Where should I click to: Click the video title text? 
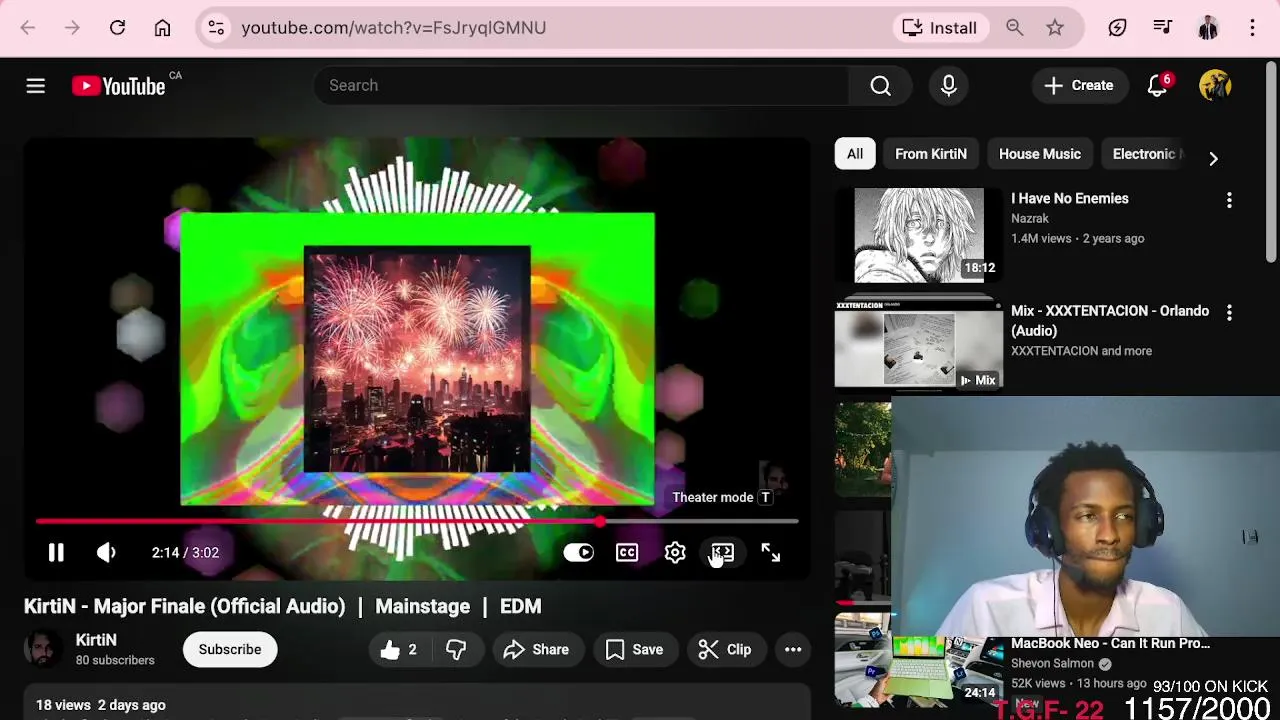(x=282, y=606)
